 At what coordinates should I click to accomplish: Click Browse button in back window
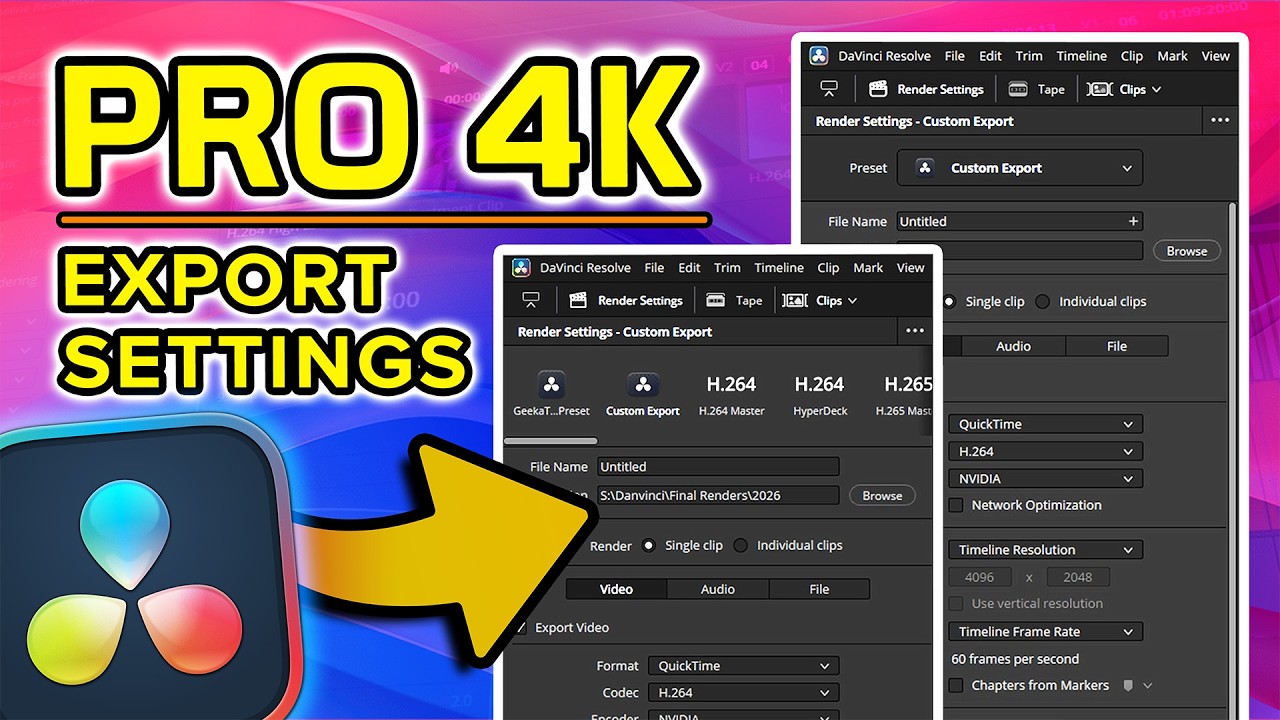pyautogui.click(x=1187, y=251)
